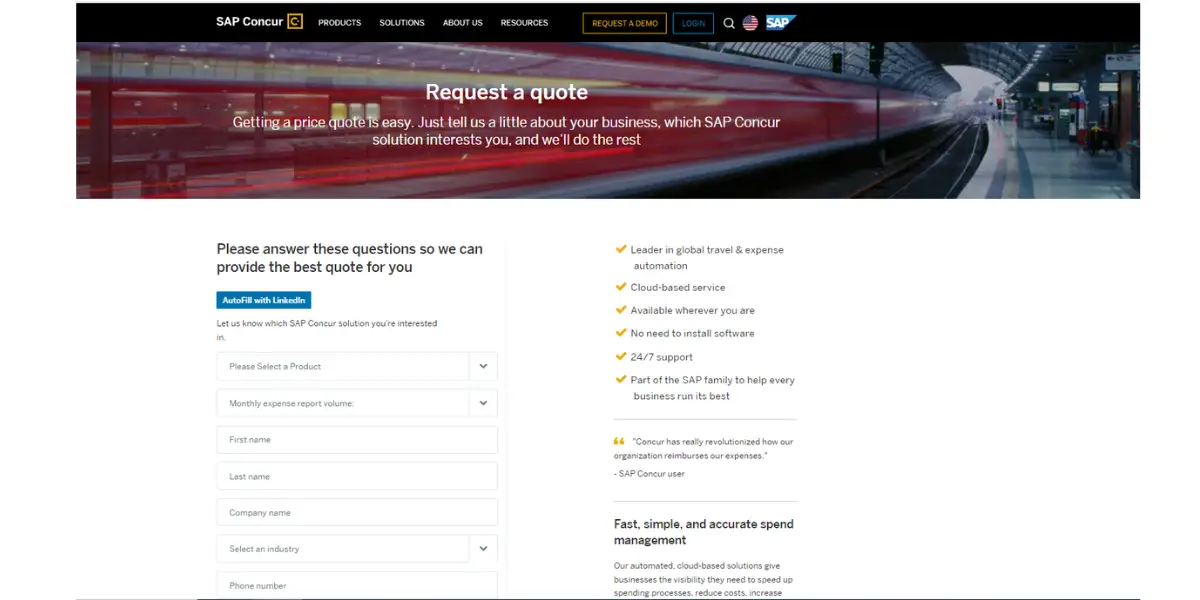Open the About Us menu

[x=463, y=23]
